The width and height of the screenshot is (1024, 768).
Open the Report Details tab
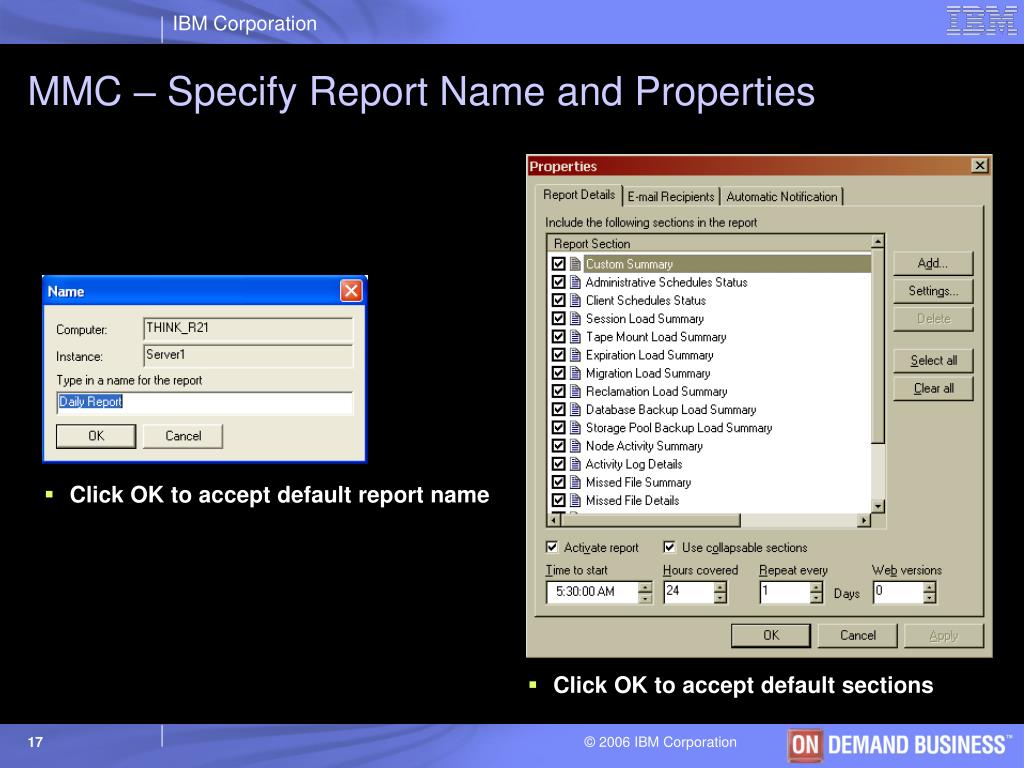579,195
